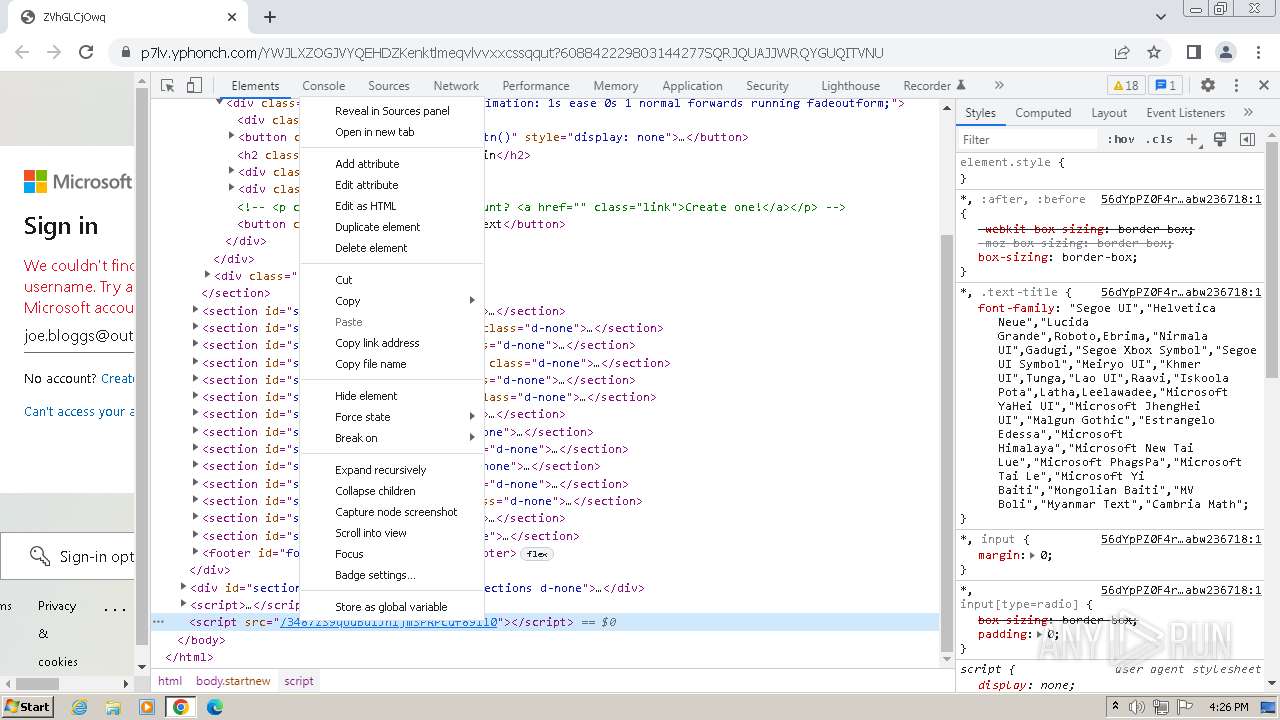Toggle the flex badge on footer

click(537, 553)
